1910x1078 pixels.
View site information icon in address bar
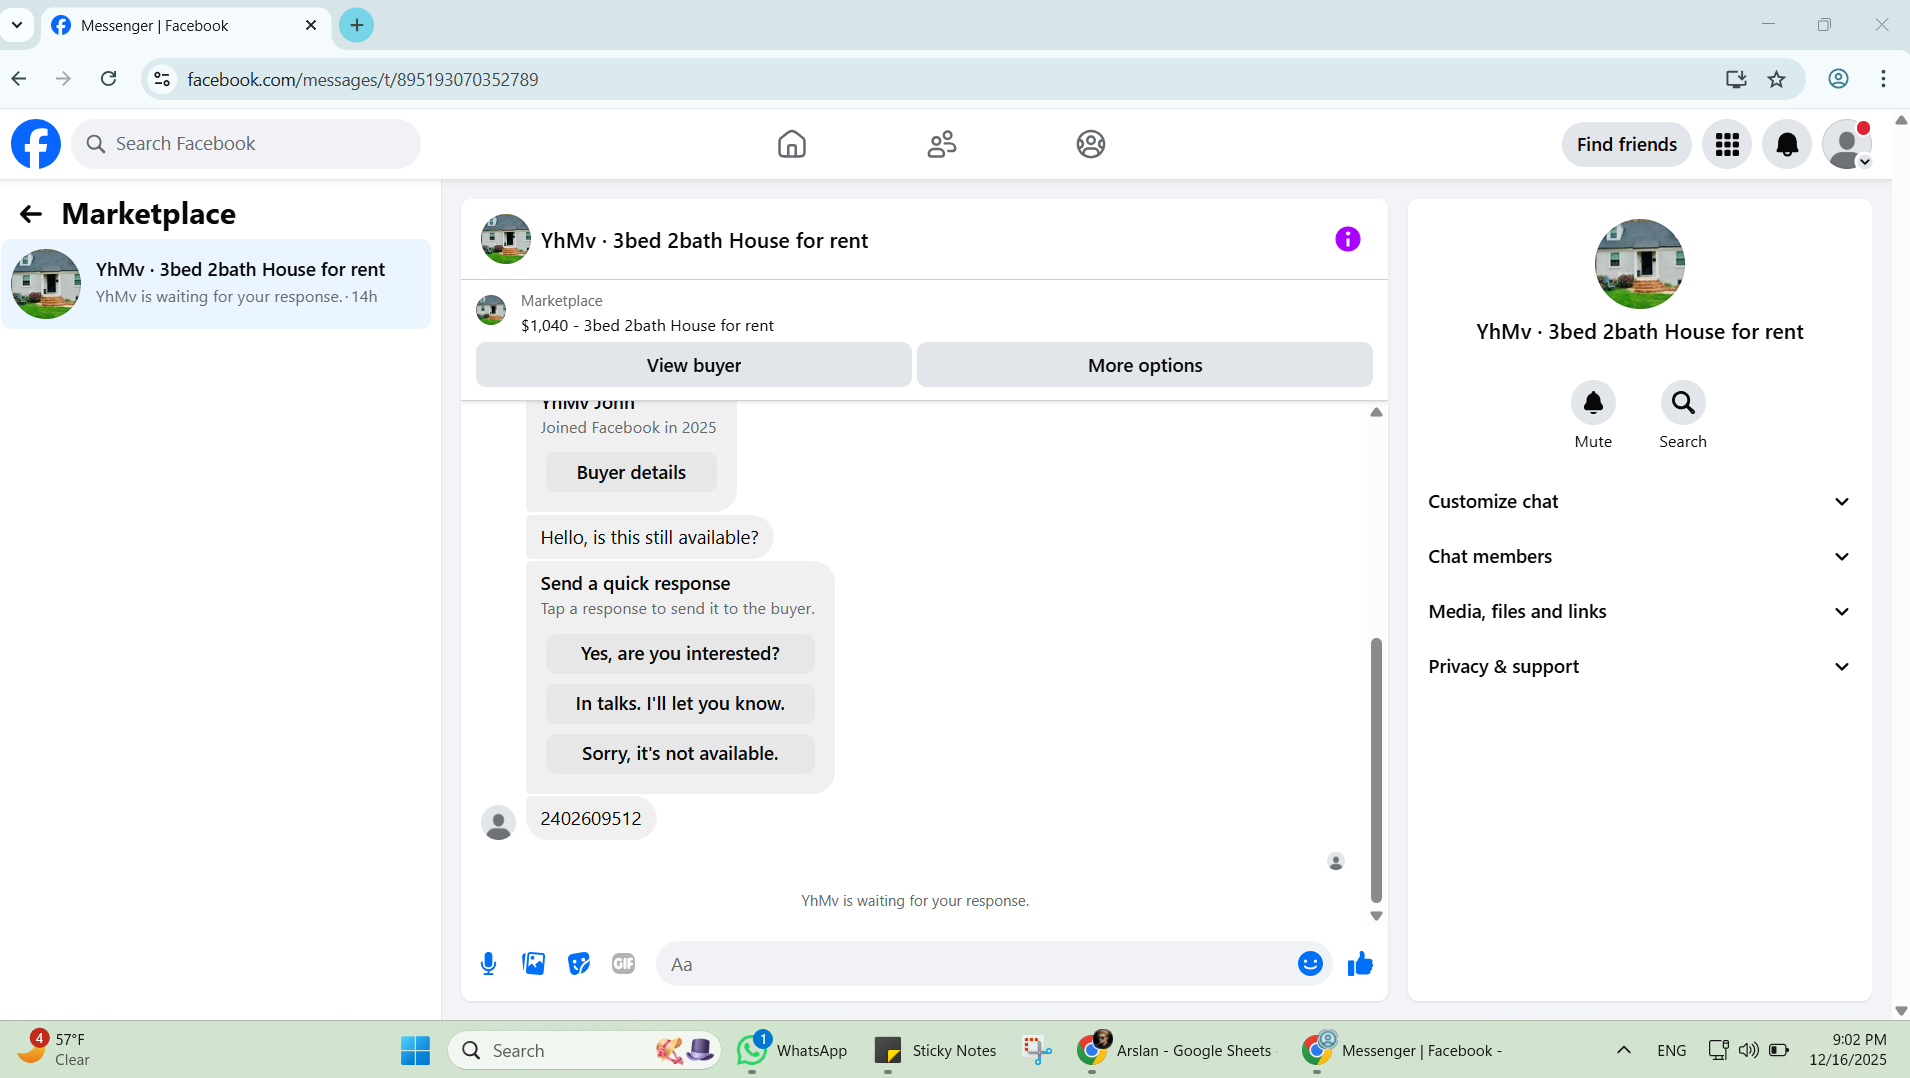coord(162,79)
